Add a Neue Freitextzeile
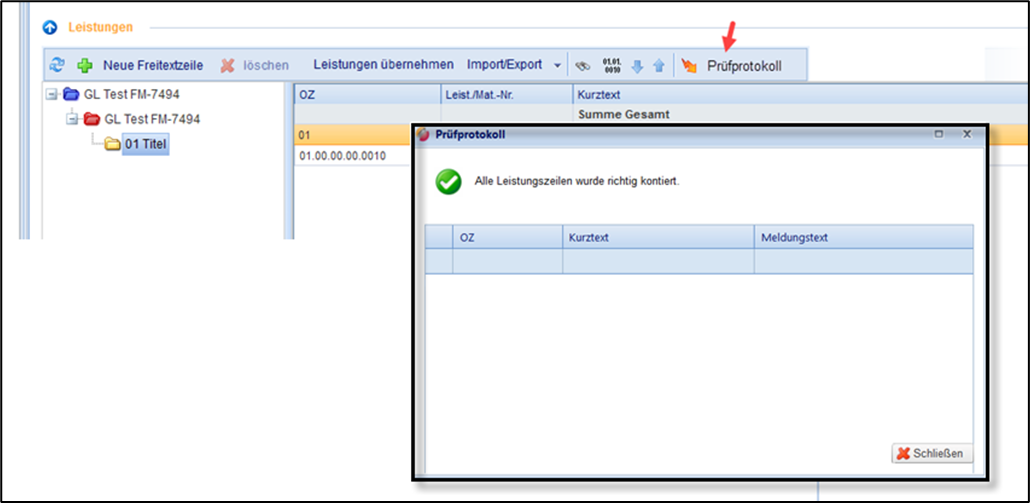 pyautogui.click(x=140, y=65)
